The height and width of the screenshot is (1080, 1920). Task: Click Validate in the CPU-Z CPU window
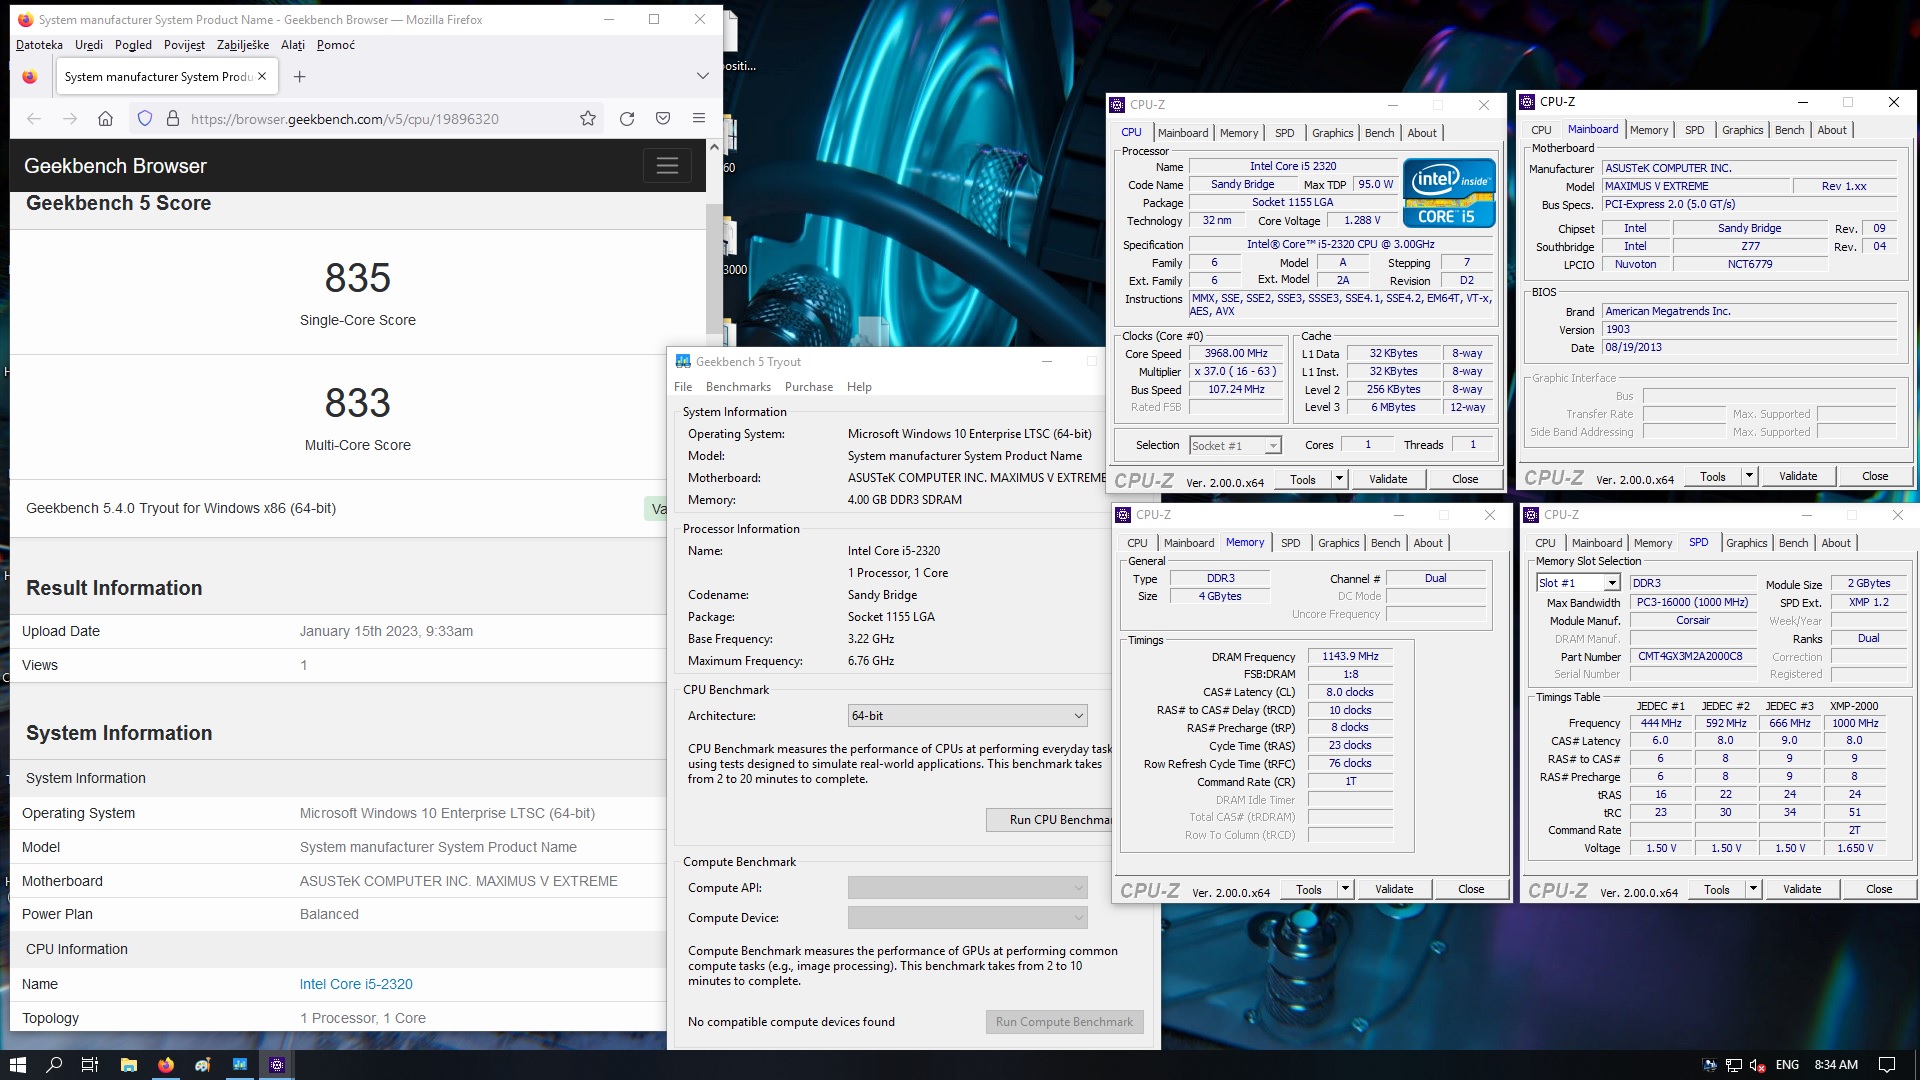point(1388,479)
